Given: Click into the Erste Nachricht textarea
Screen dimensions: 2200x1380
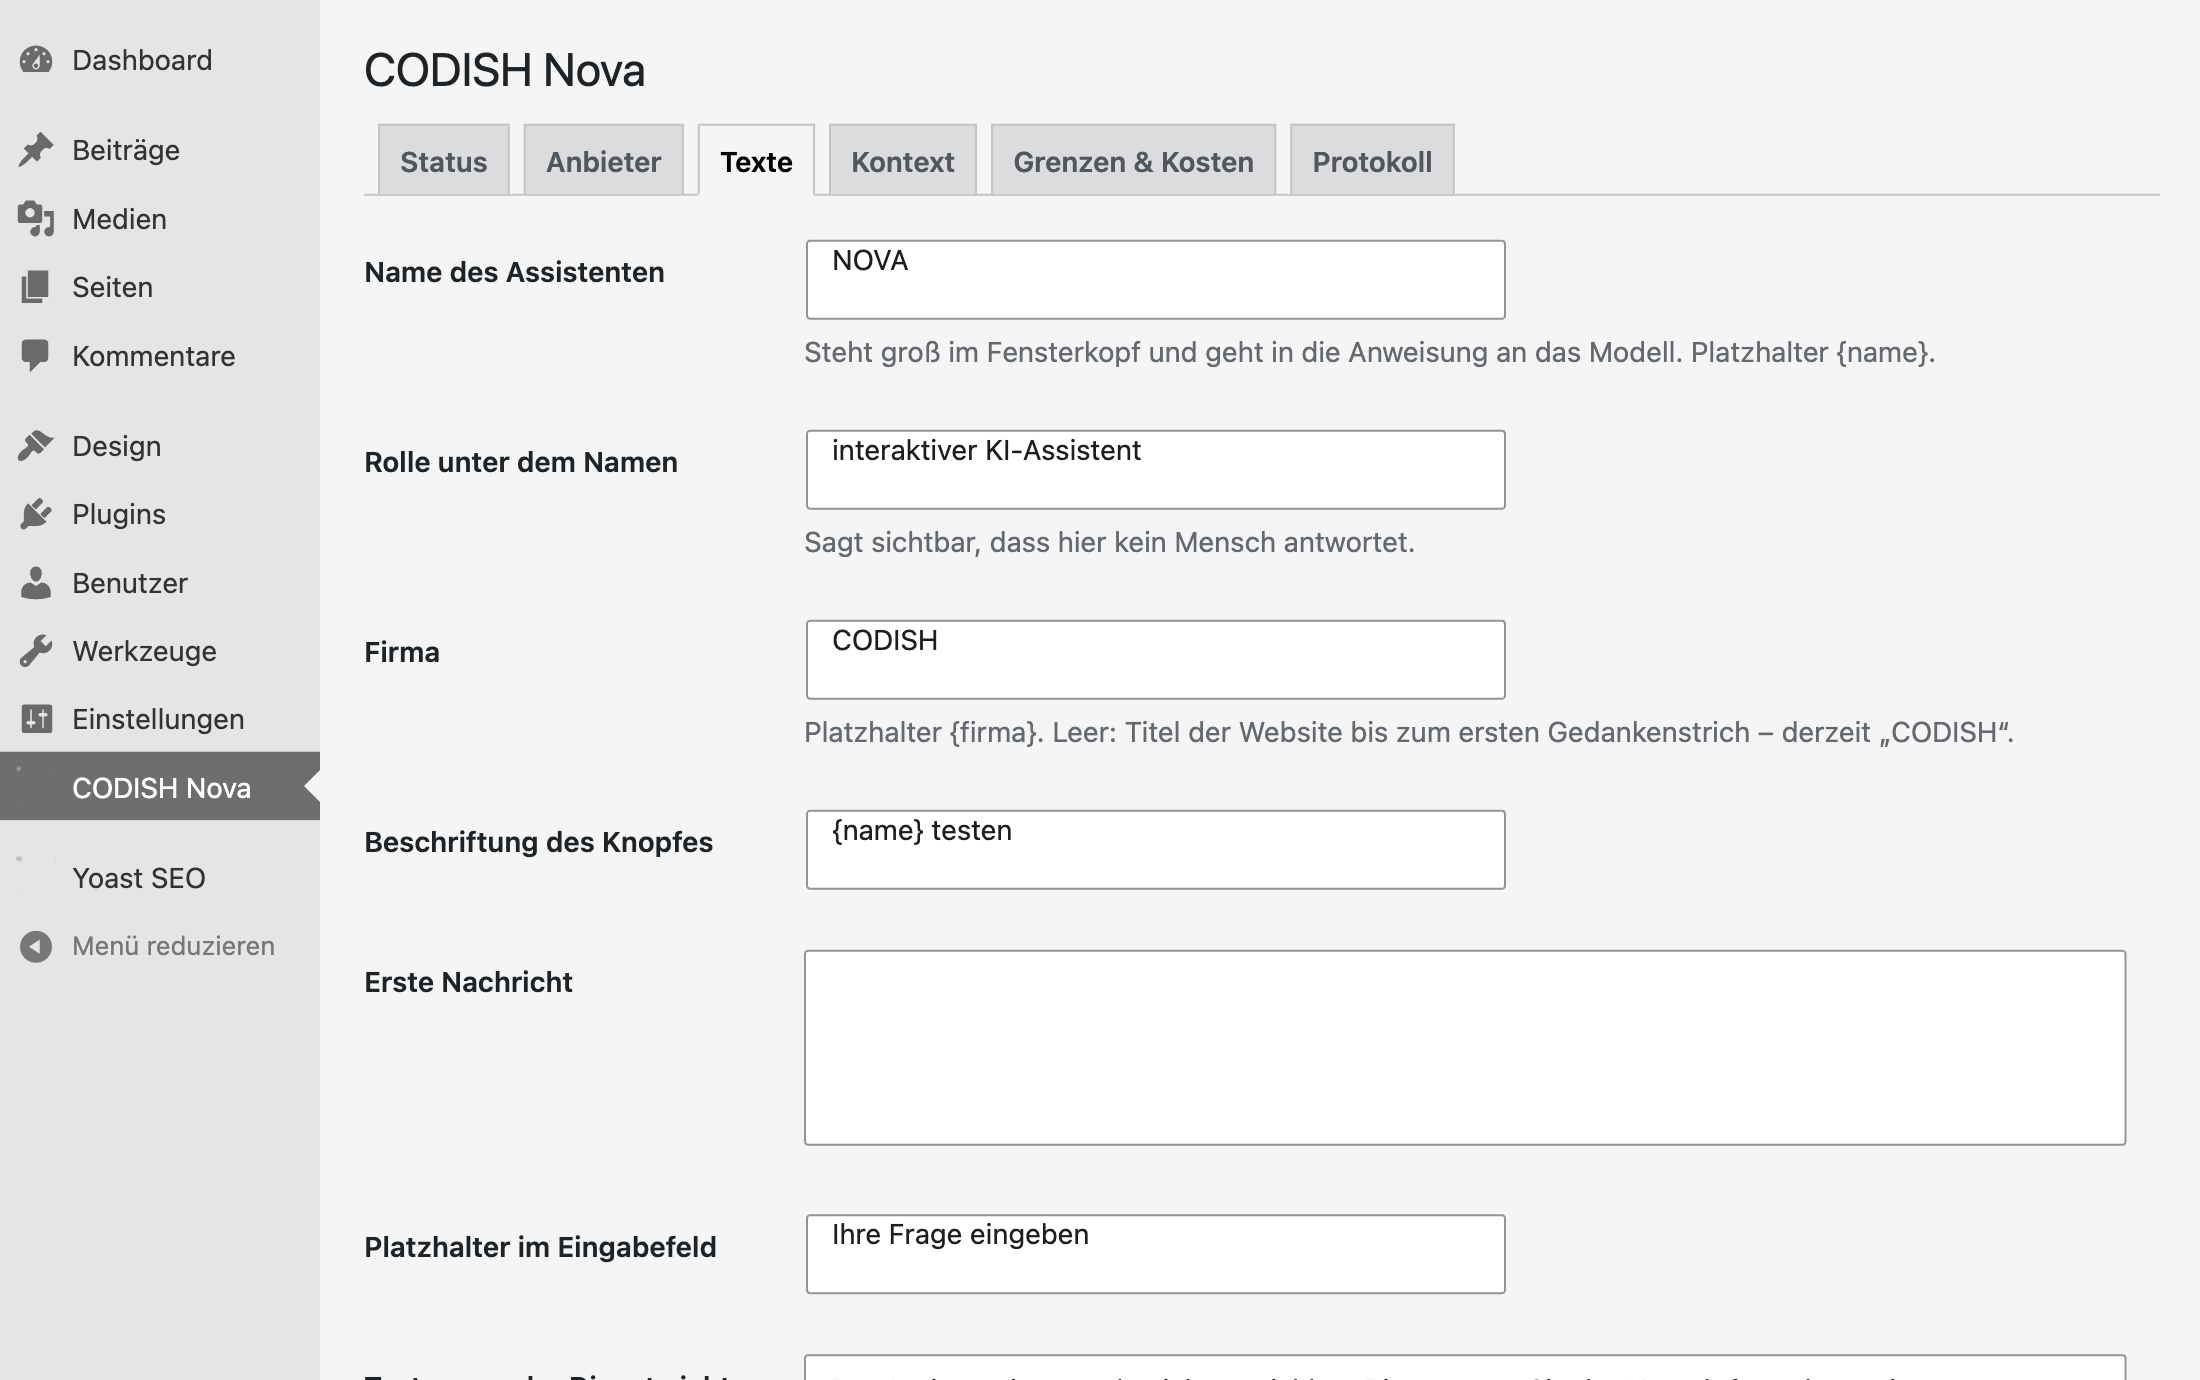Looking at the screenshot, I should tap(1465, 1048).
